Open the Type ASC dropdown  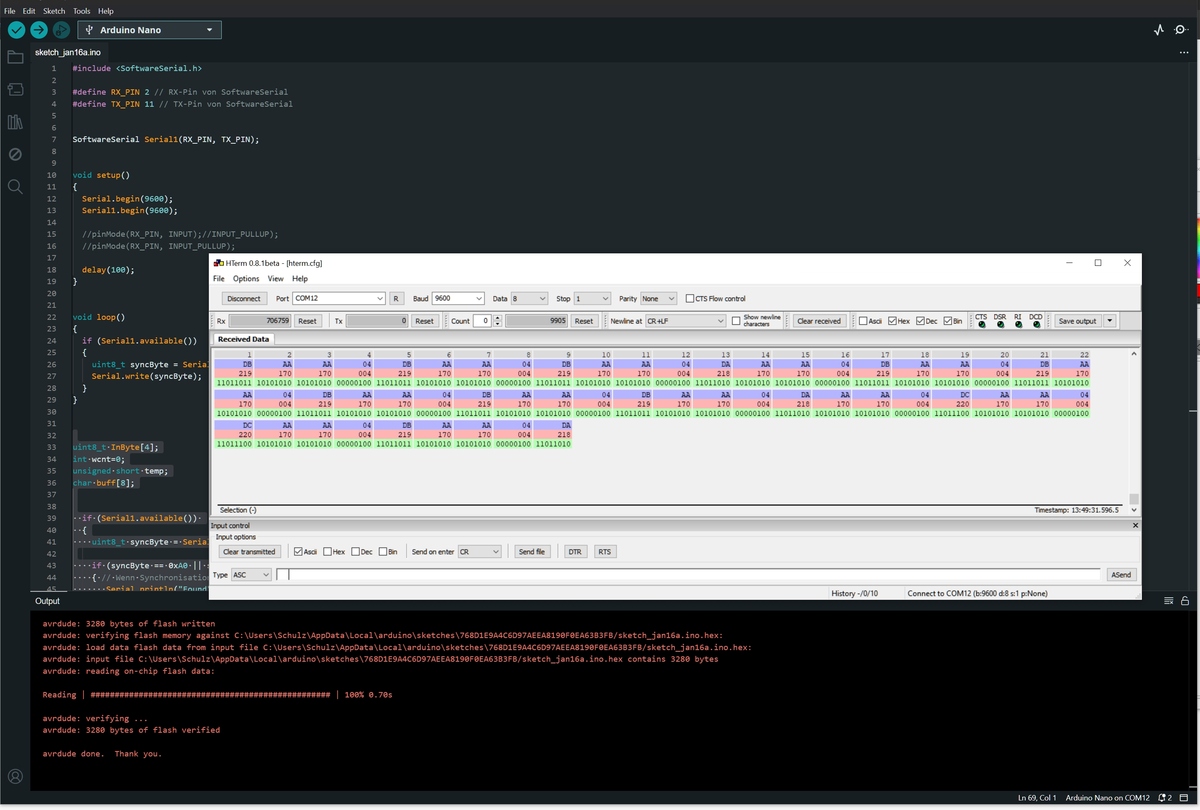[251, 574]
